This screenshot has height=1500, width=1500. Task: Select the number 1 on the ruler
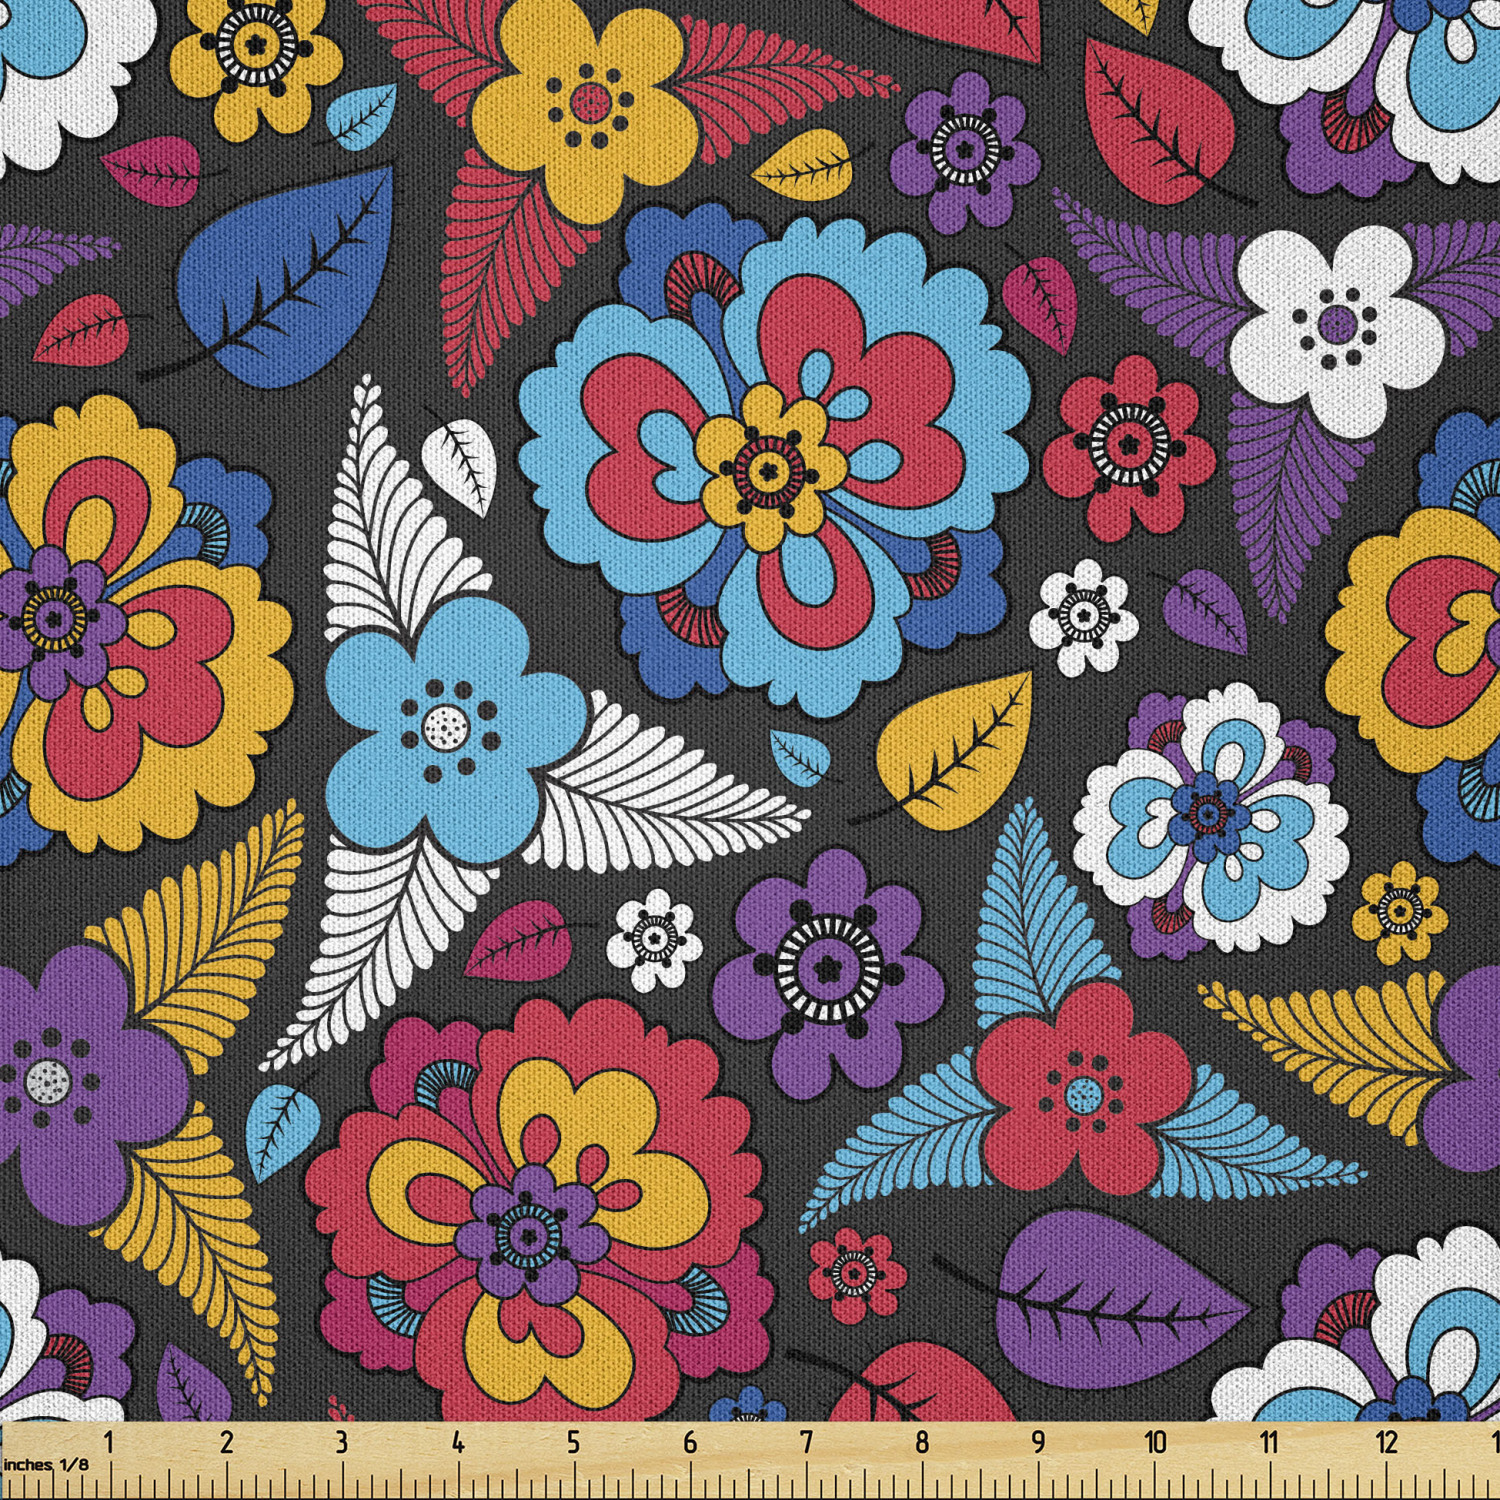coord(109,1443)
